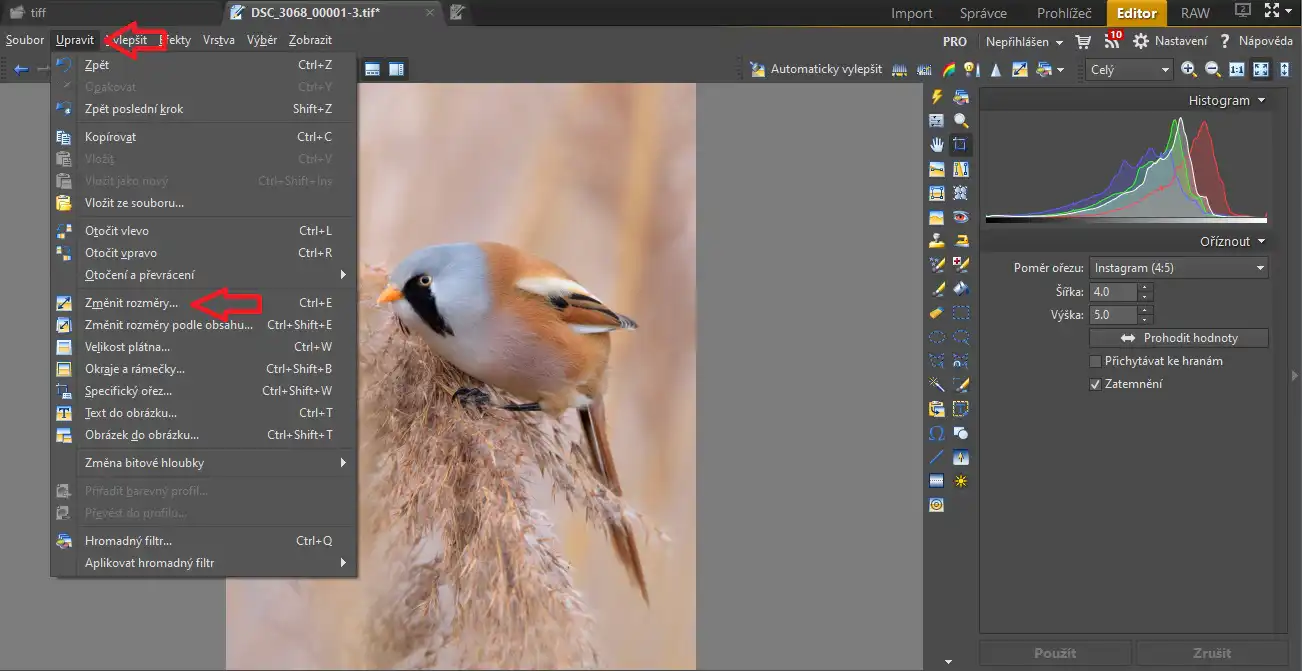
Task: Open the RSS news feed icon
Action: click(x=1112, y=42)
